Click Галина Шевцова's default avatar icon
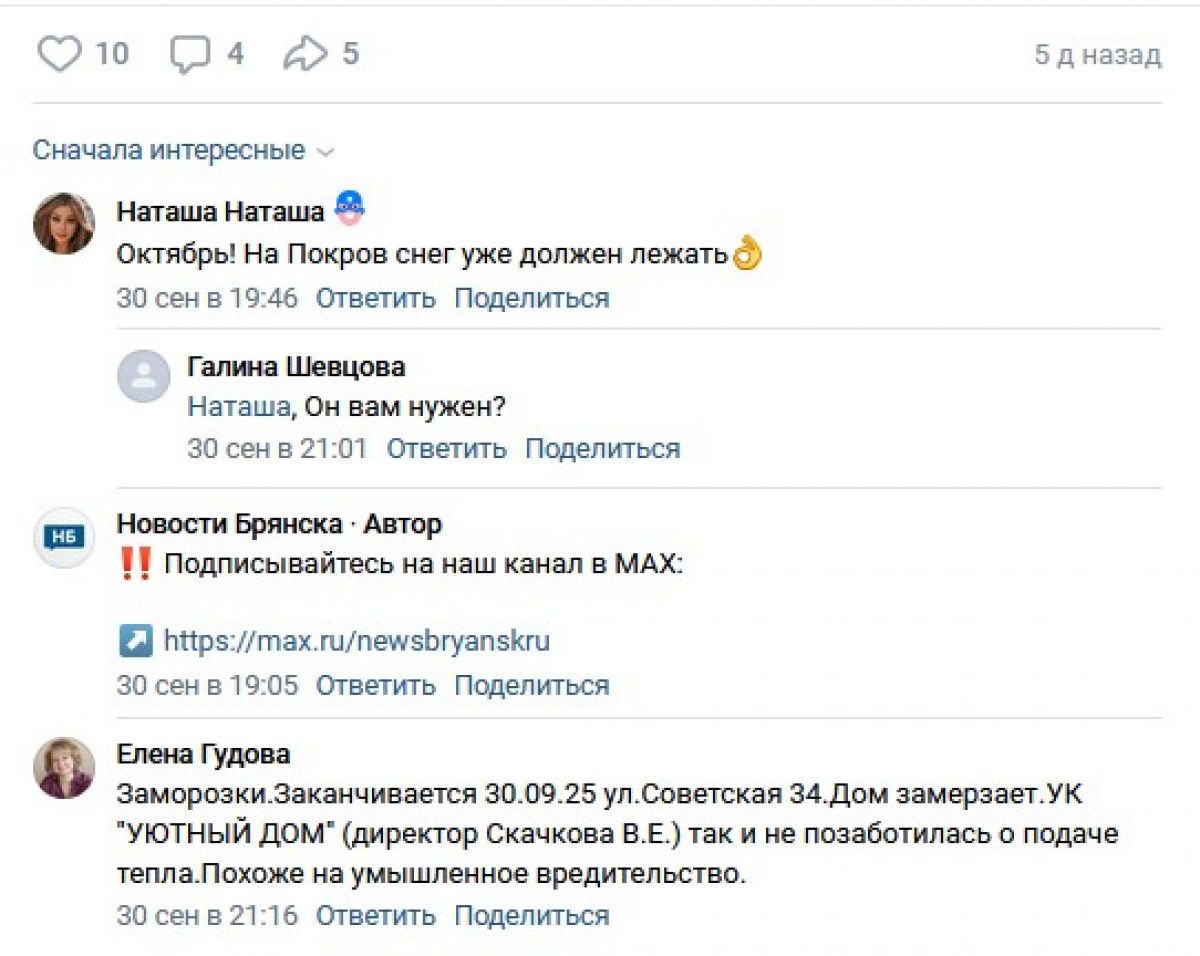The width and height of the screenshot is (1200, 956). 144,376
